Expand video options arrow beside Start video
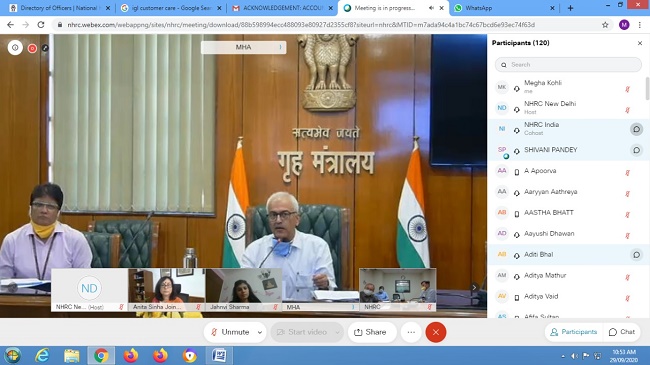Screen dimensions: 650x365 coord(337,332)
